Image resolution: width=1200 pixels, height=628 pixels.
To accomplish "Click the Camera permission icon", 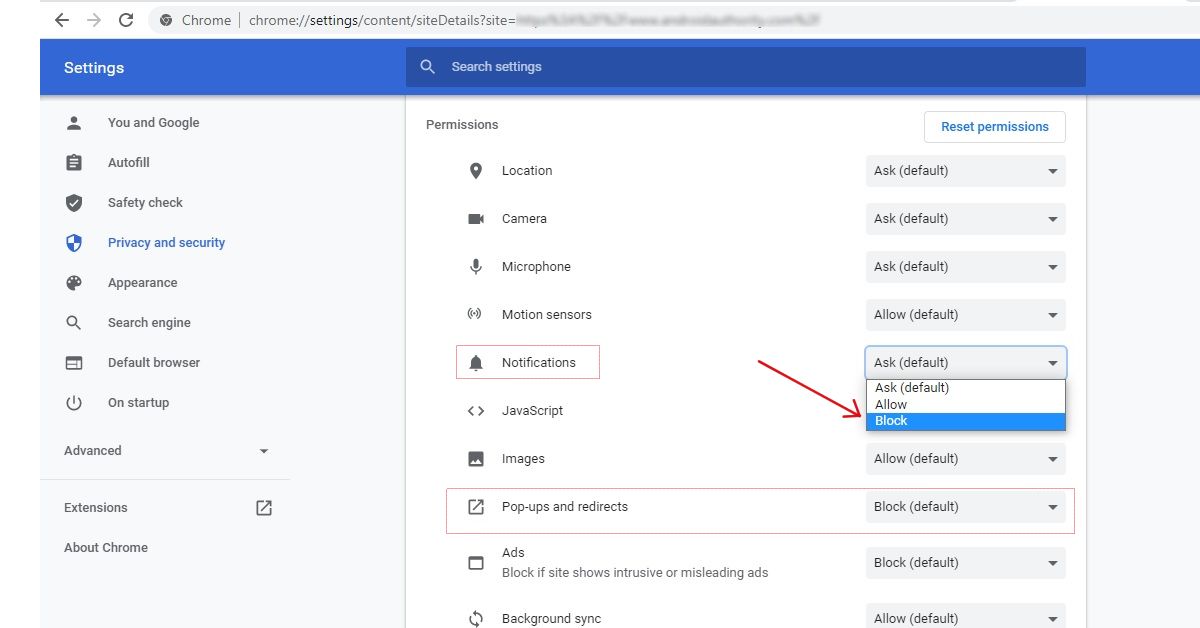I will [x=476, y=218].
